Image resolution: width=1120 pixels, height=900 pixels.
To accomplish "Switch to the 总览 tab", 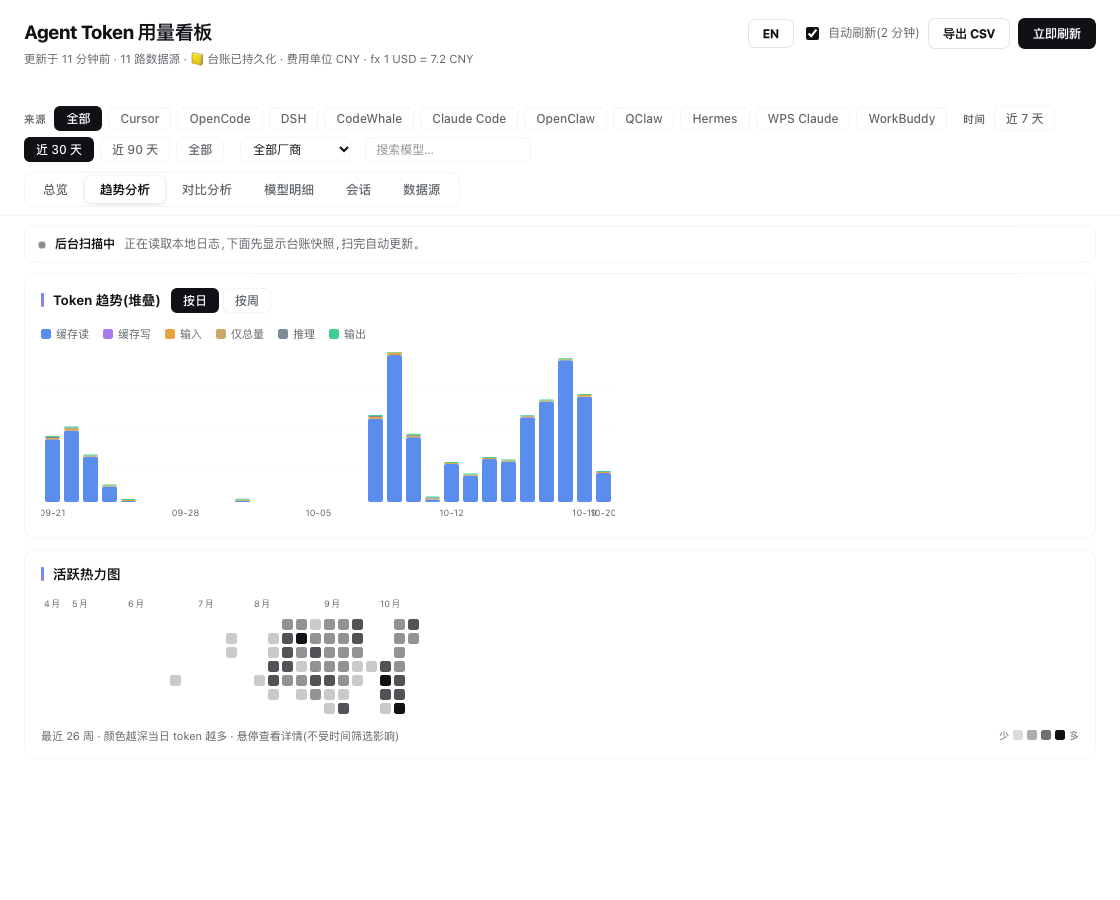I will click(55, 189).
